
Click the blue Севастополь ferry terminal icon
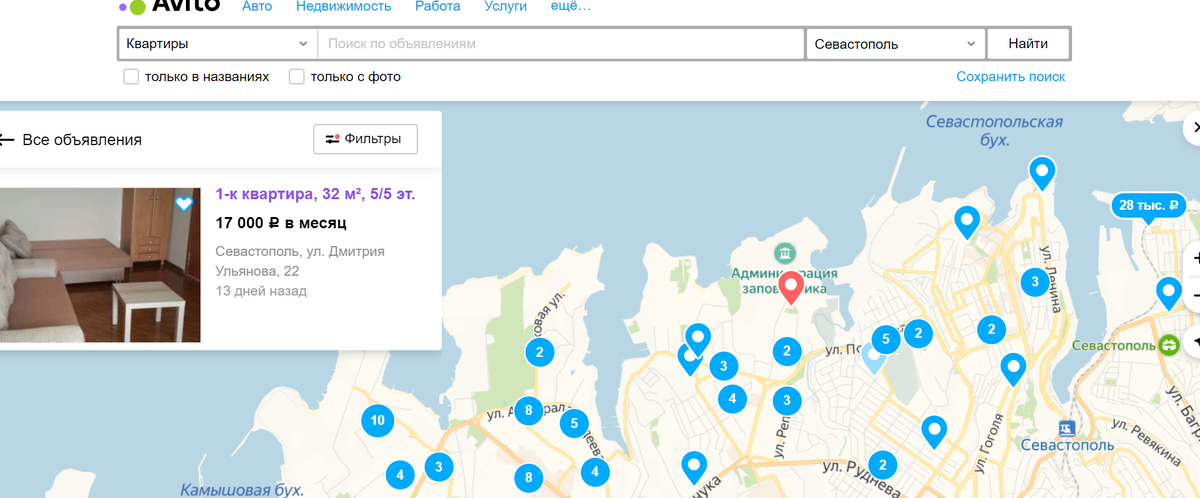1067,427
